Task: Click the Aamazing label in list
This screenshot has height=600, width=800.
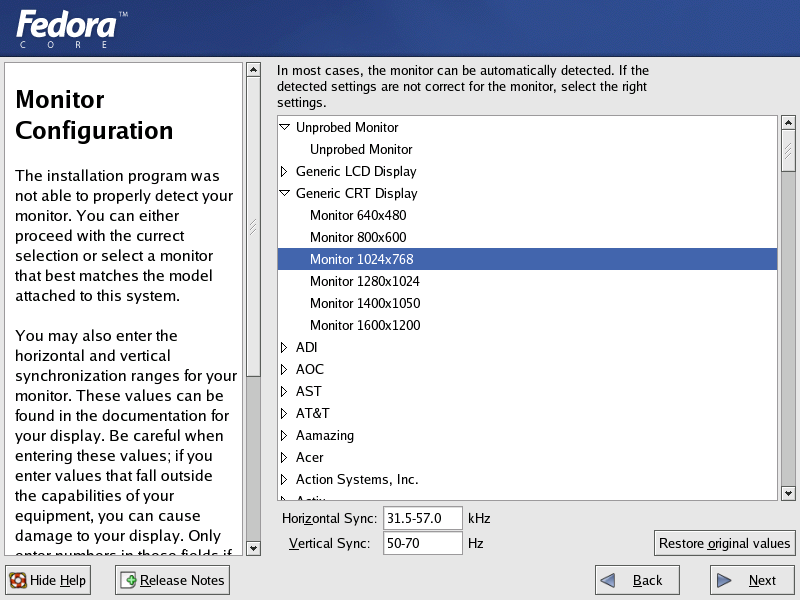Action: pos(325,435)
